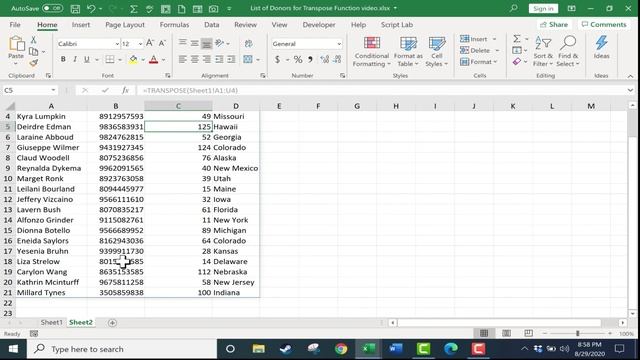Click Insert cells button

pyautogui.click(x=473, y=39)
